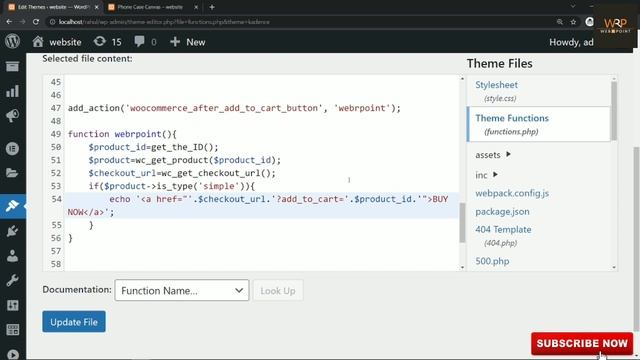Click the wc_get_product line 51
The image size is (640, 360).
pyautogui.click(x=185, y=160)
